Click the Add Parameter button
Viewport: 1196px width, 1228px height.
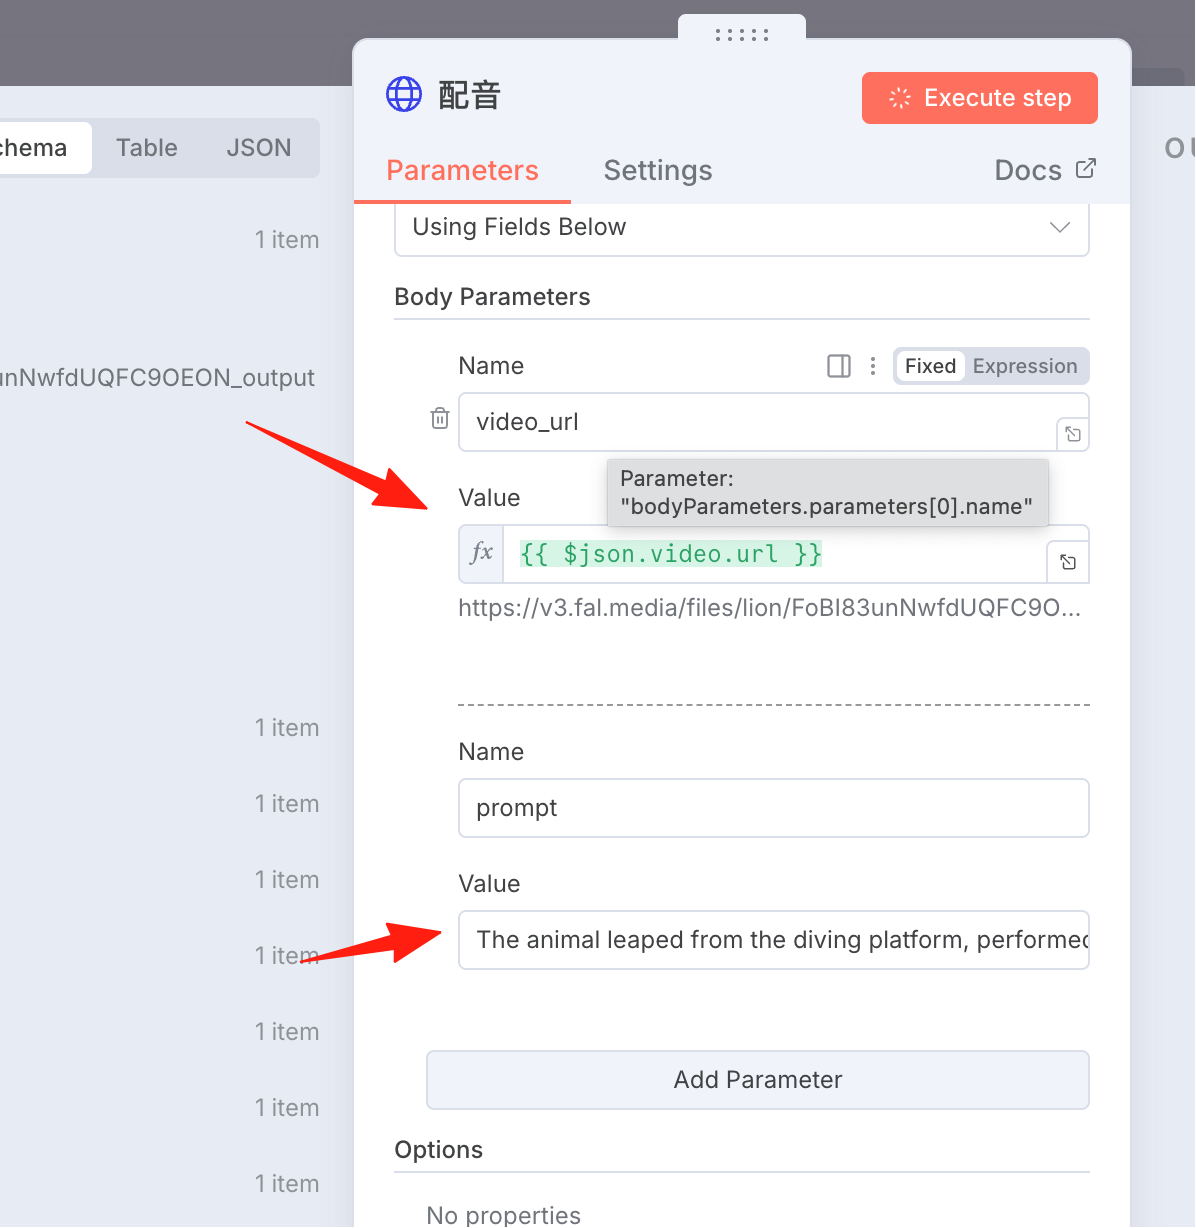point(758,1080)
